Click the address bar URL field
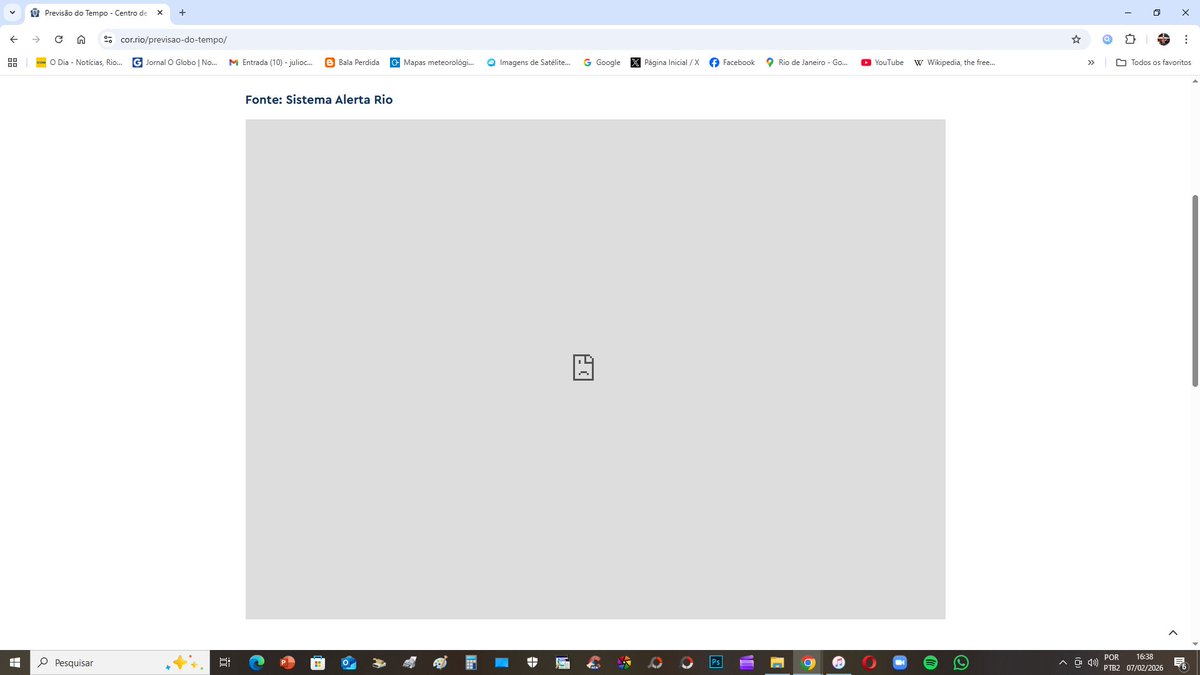Screen dimensions: 1200x675 [x=590, y=39]
